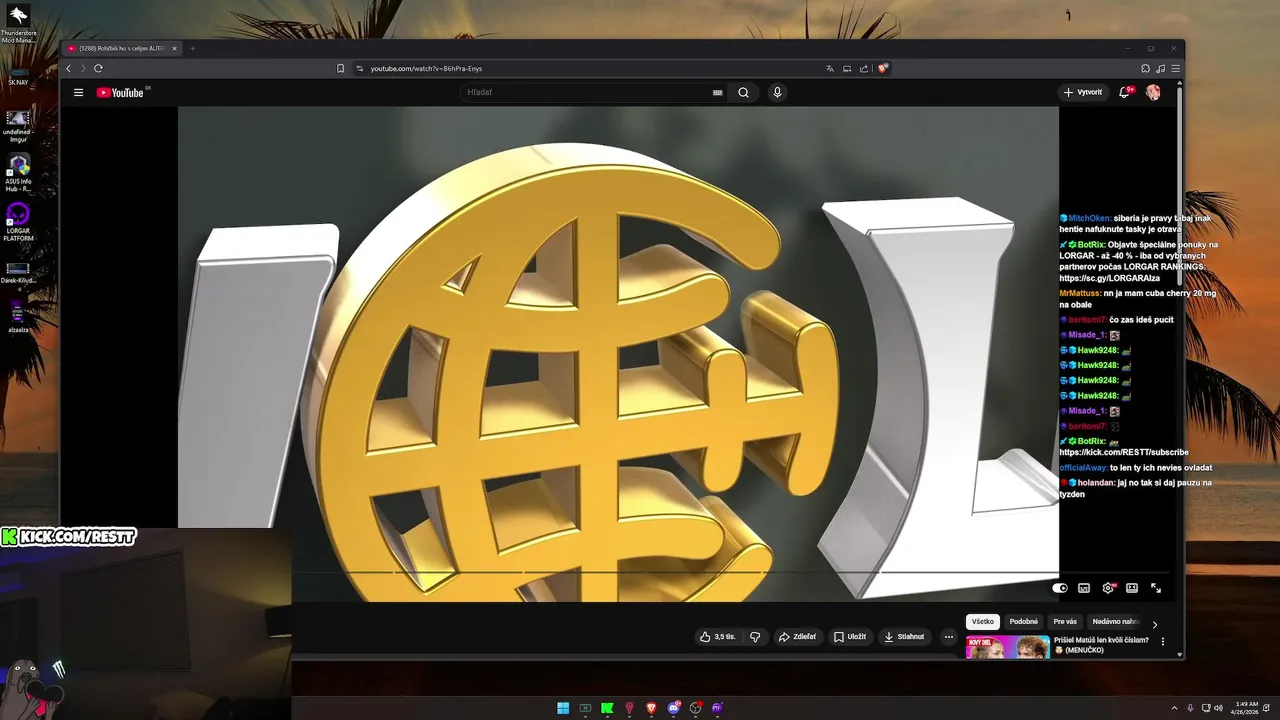Open Windows Start menu

[563, 708]
